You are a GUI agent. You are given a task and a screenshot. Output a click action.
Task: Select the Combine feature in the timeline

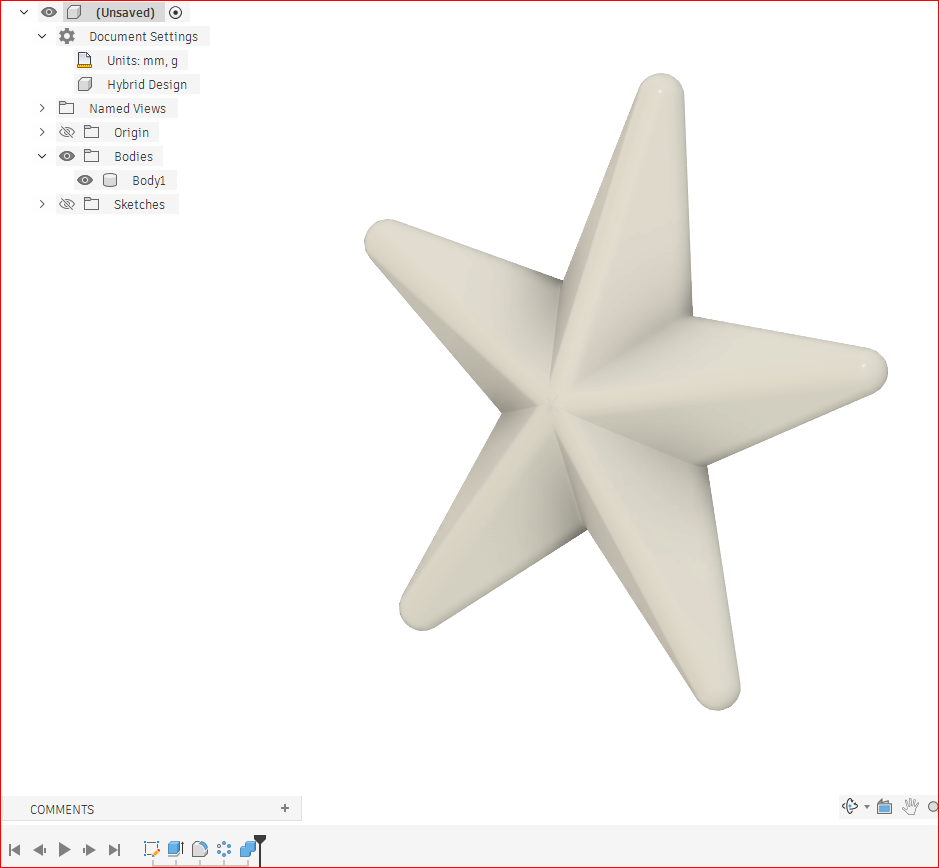(248, 849)
